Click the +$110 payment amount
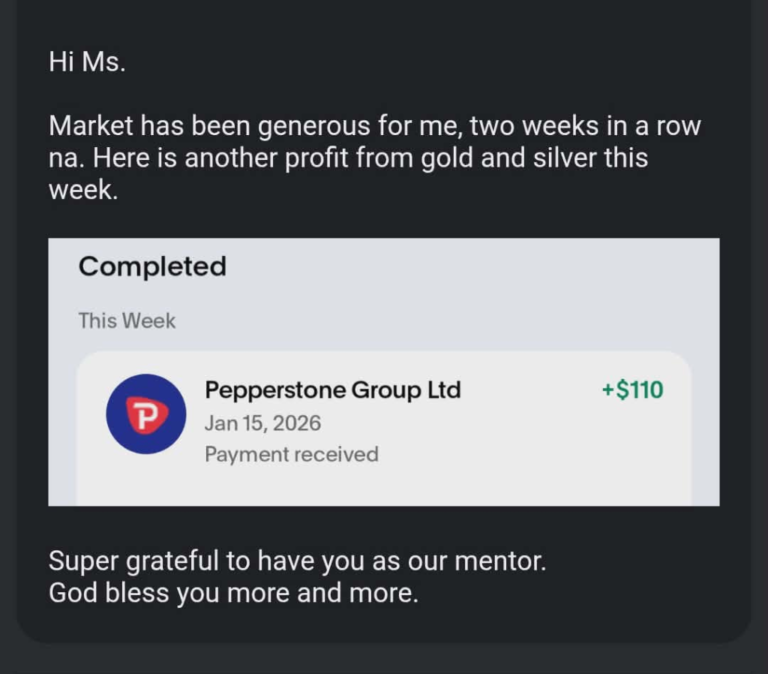This screenshot has width=768, height=674. click(x=632, y=390)
